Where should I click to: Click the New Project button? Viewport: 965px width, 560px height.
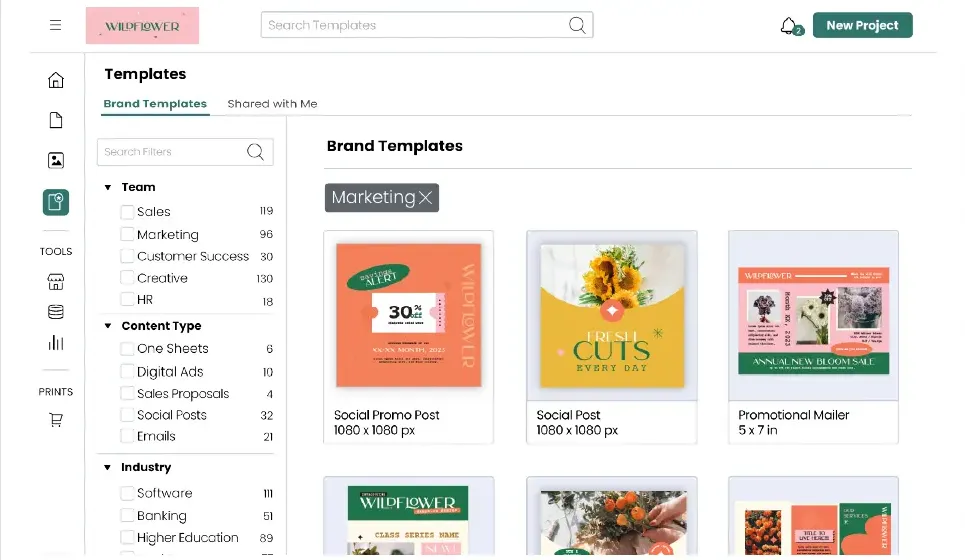[x=862, y=26]
